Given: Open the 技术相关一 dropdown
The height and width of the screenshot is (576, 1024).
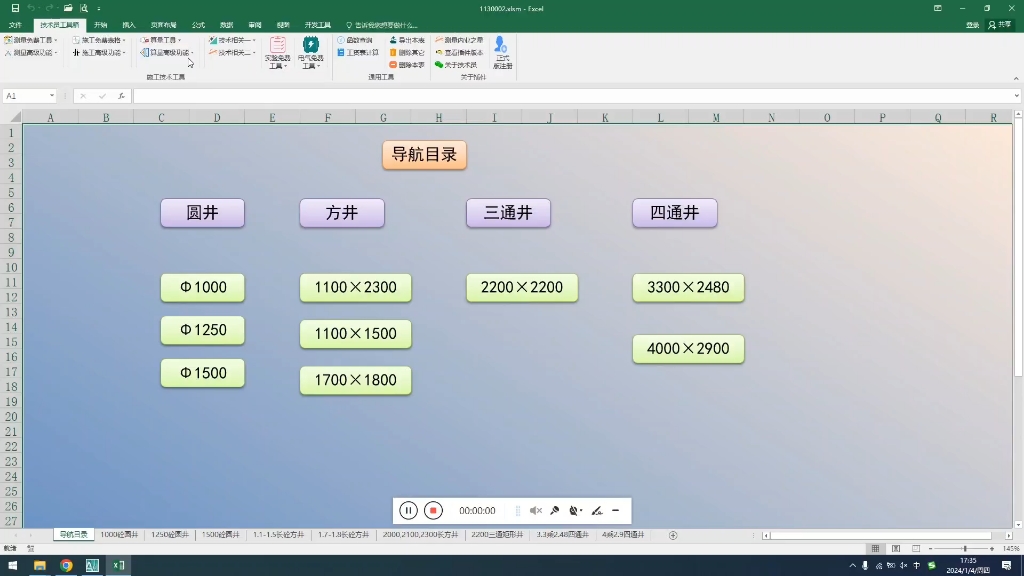Looking at the screenshot, I should pos(240,39).
